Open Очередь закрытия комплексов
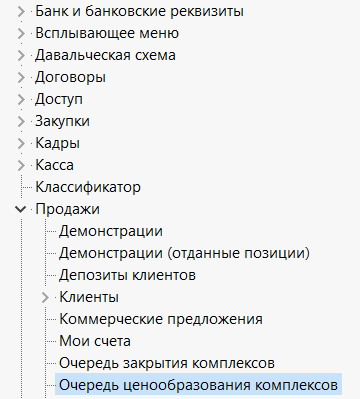 click(x=167, y=363)
